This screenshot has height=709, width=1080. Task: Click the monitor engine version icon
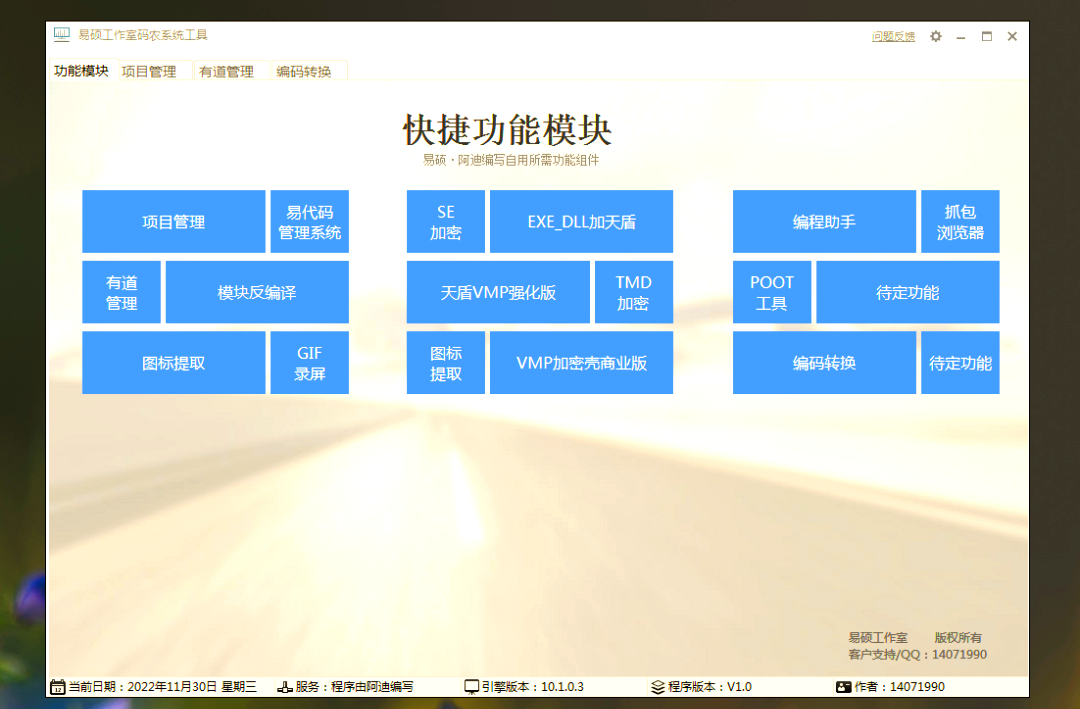(x=471, y=687)
